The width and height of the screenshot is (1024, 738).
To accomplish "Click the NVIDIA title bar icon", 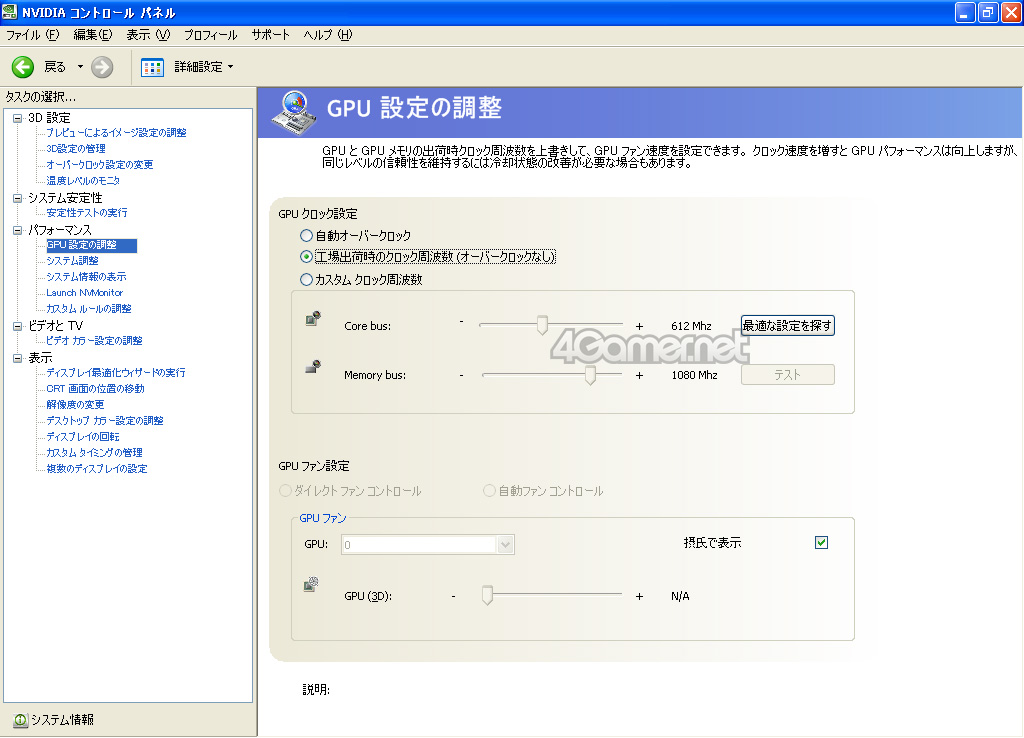I will [10, 12].
